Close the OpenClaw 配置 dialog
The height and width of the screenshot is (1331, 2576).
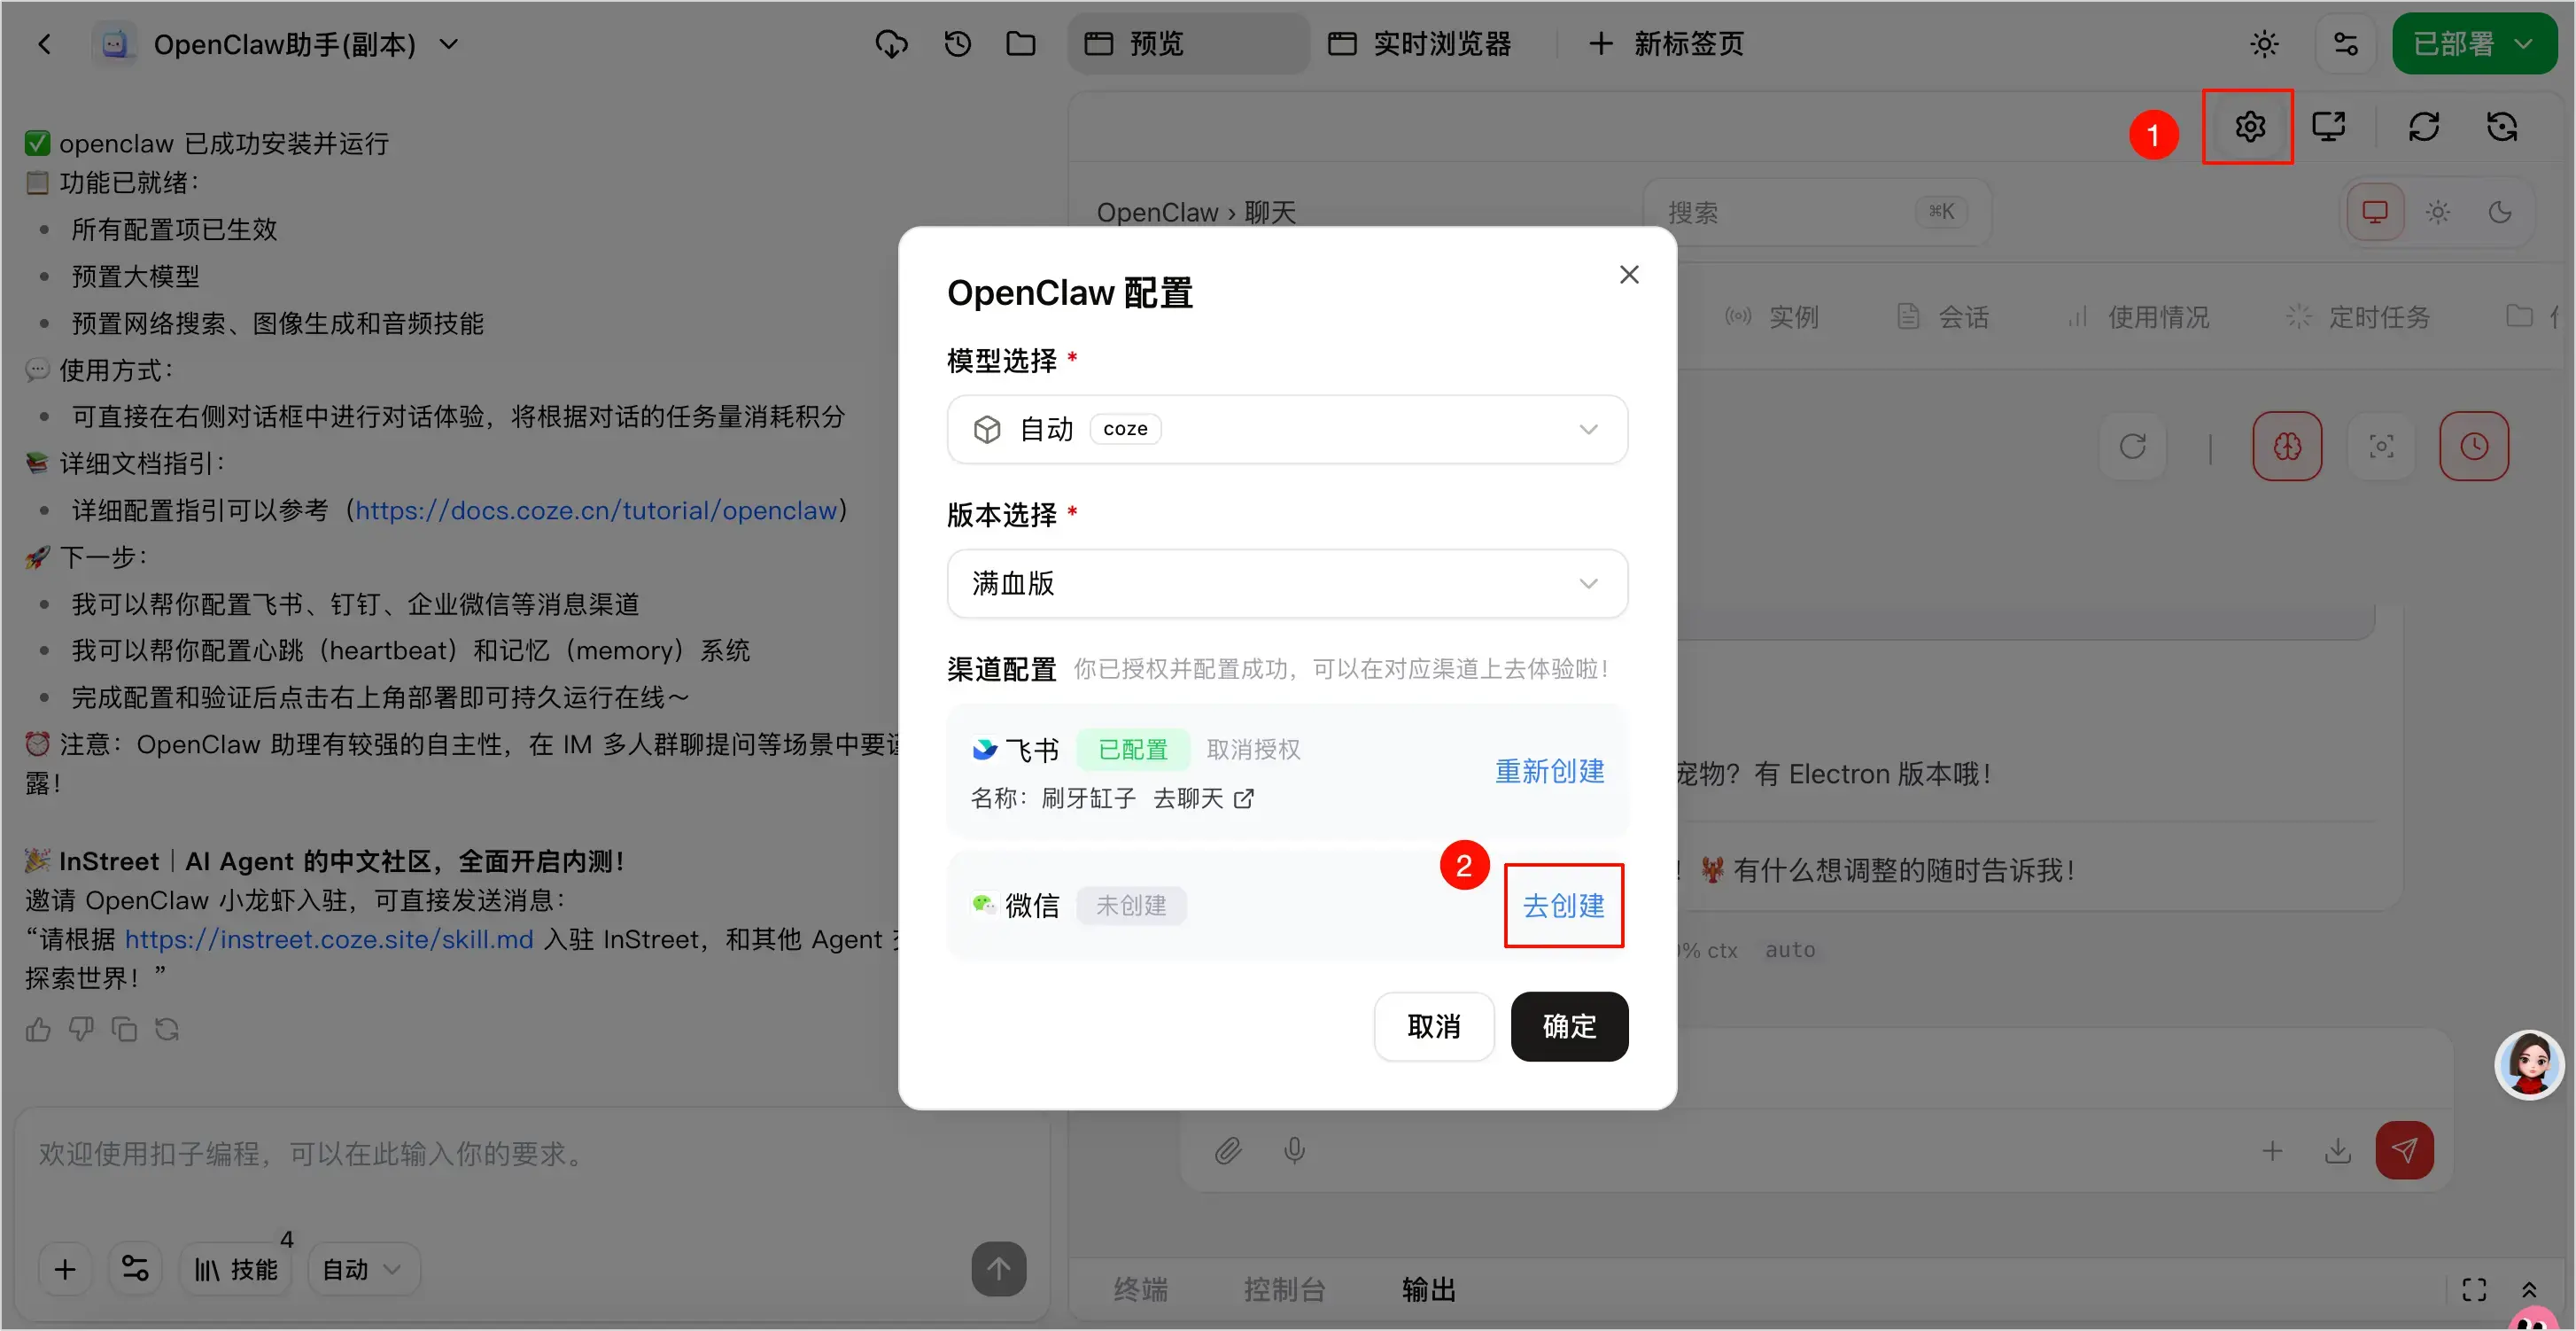1629,275
